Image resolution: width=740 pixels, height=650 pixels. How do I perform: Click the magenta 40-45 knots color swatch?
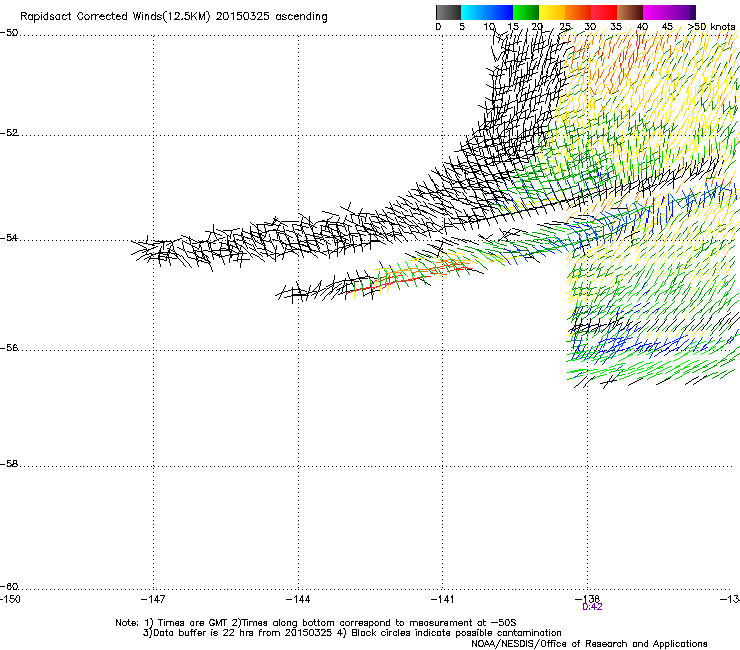tap(656, 12)
